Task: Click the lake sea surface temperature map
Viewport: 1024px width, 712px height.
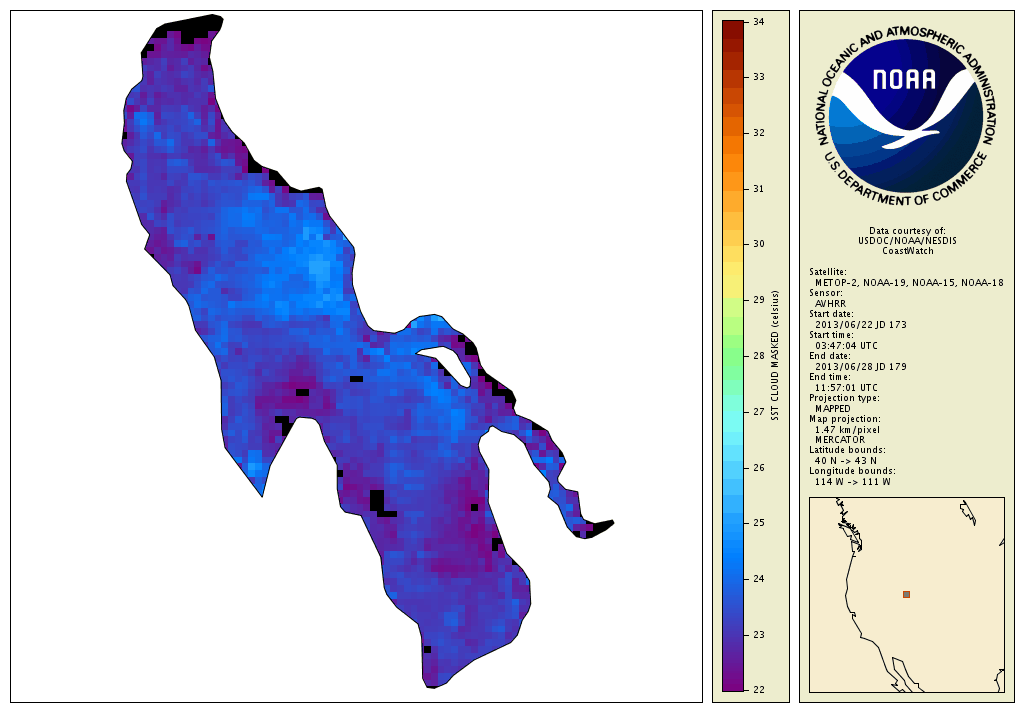Action: tap(368, 351)
